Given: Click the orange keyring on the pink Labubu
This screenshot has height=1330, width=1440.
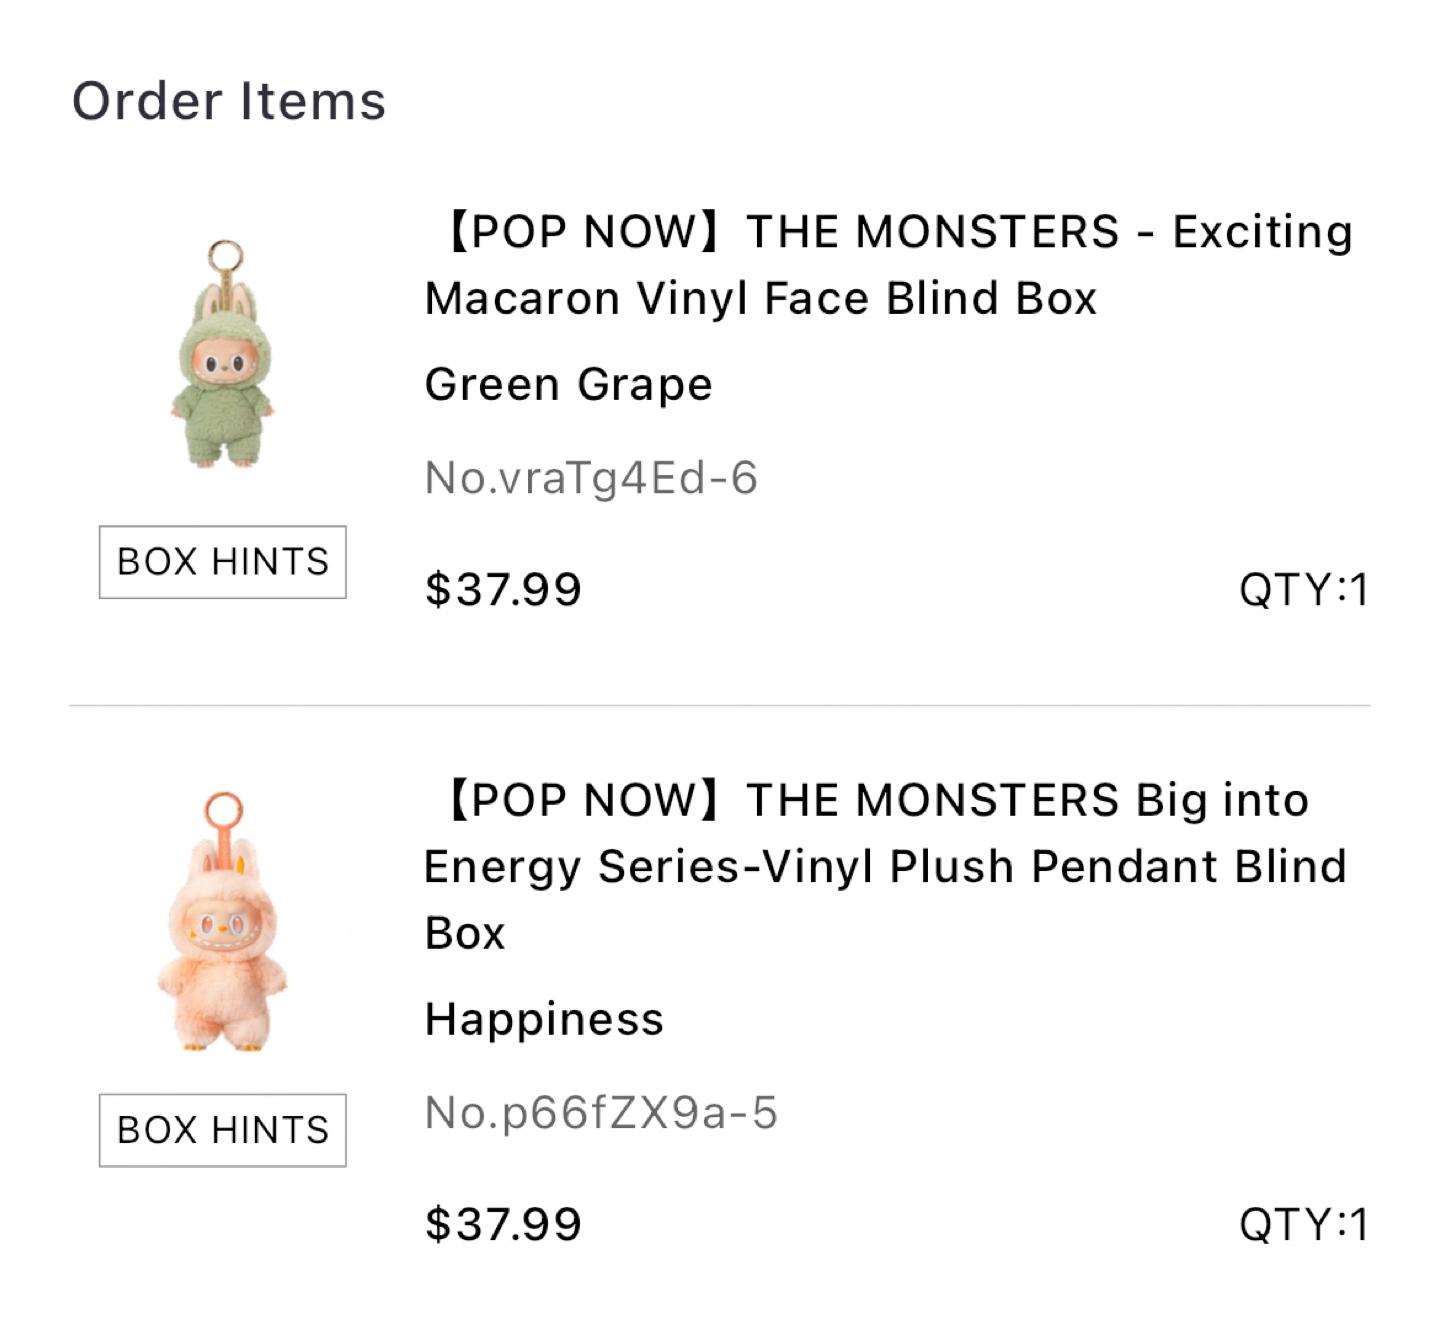Looking at the screenshot, I should (x=223, y=811).
